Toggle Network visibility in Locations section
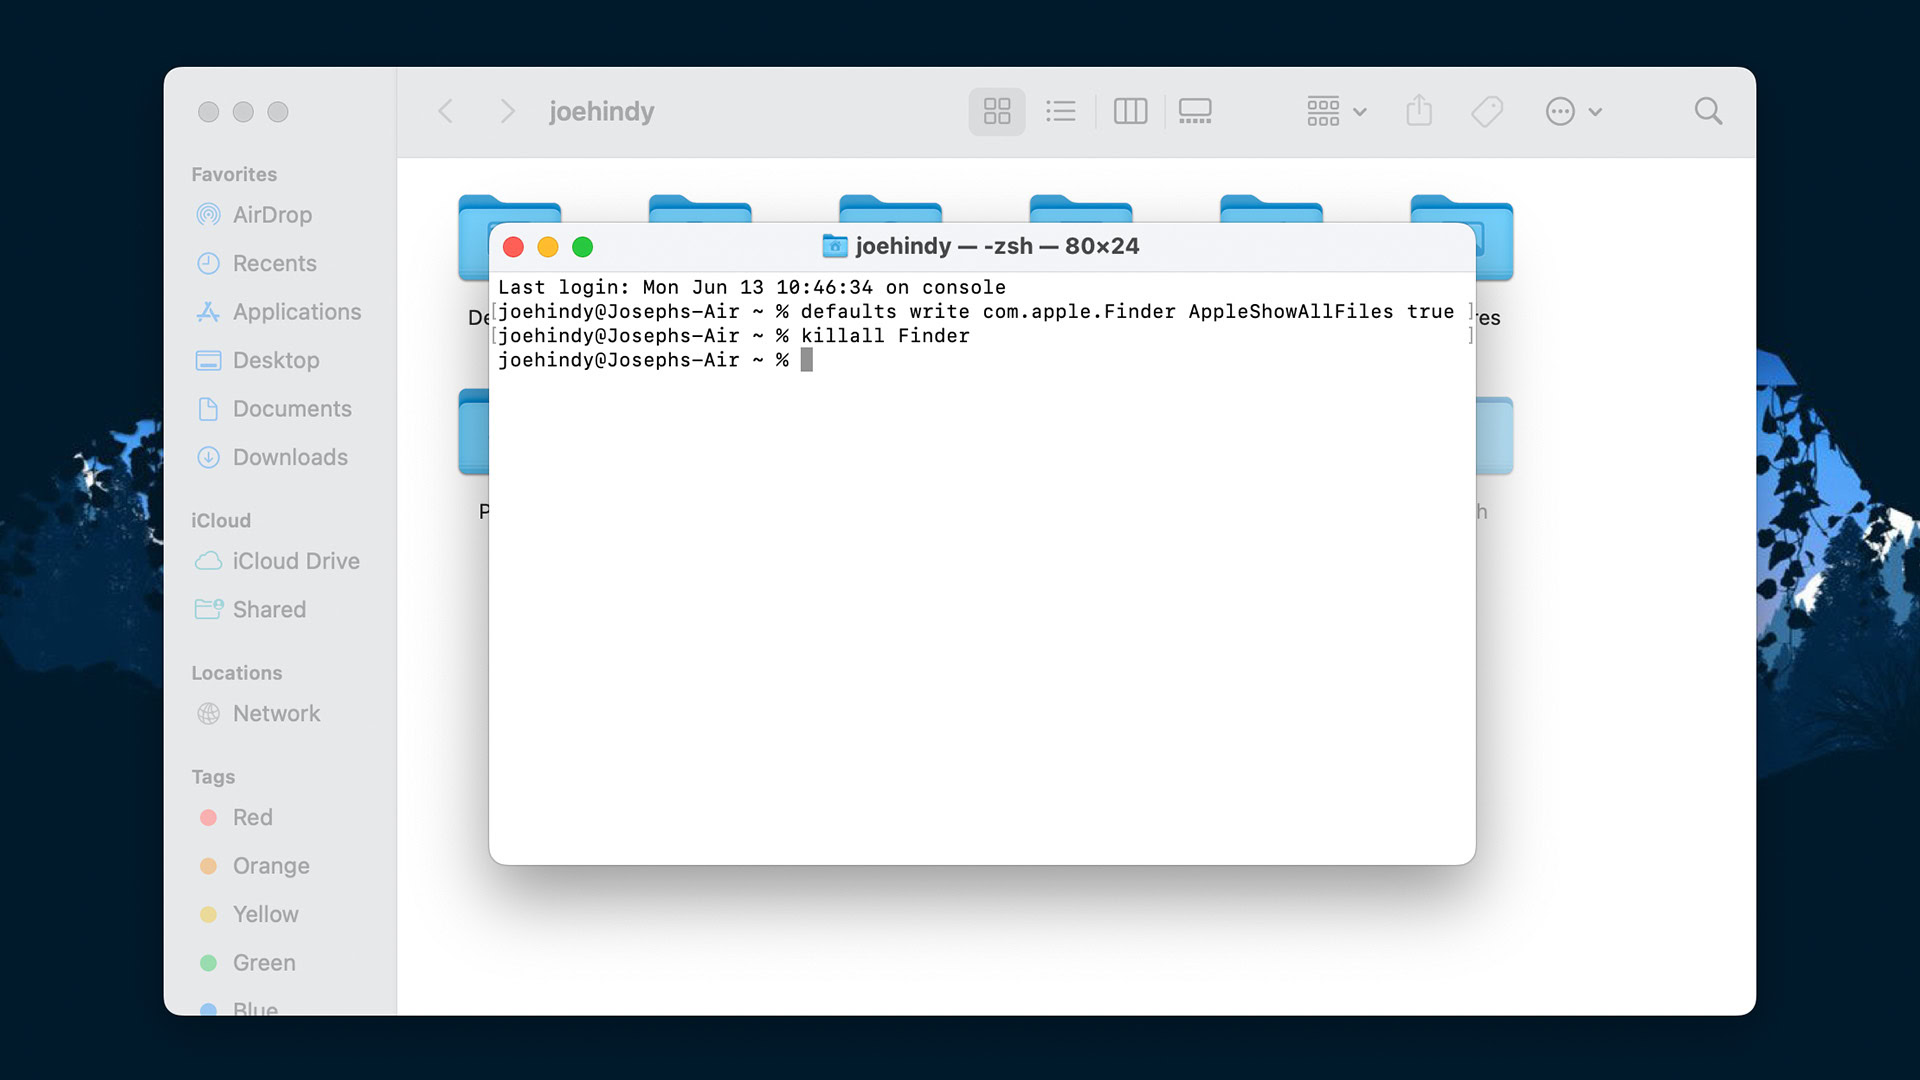The image size is (1920, 1080). coord(276,713)
